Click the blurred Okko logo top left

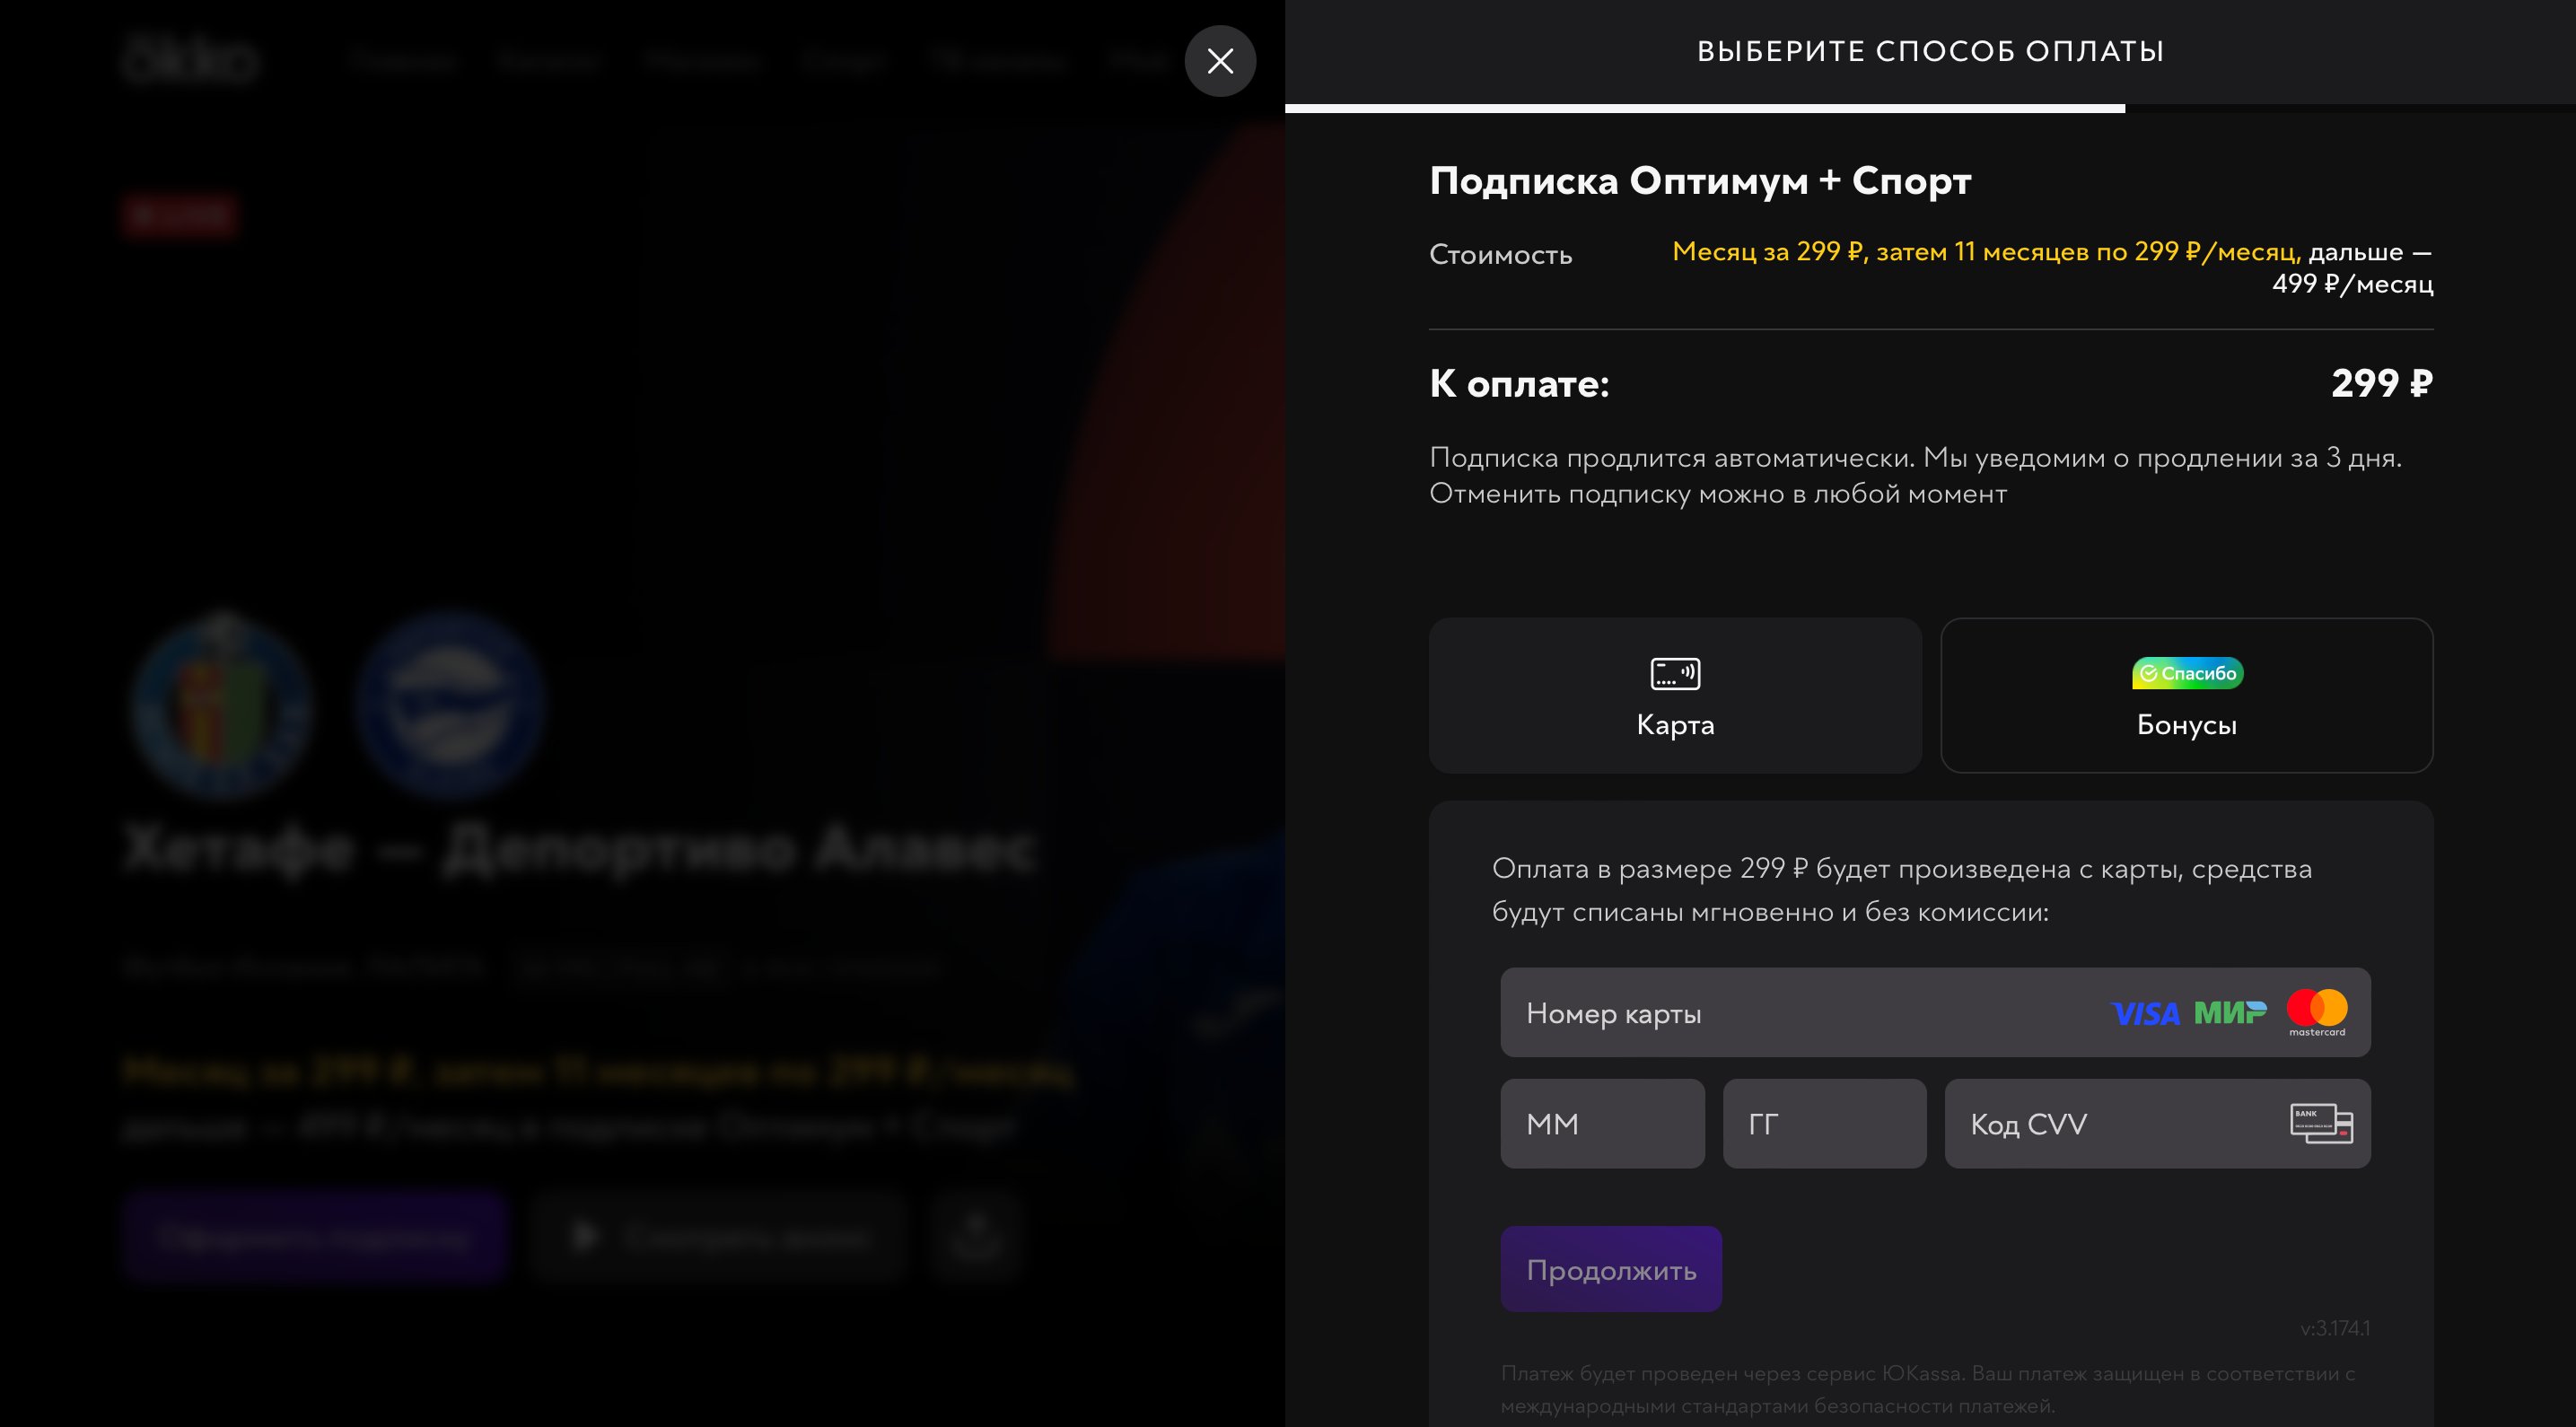[190, 59]
